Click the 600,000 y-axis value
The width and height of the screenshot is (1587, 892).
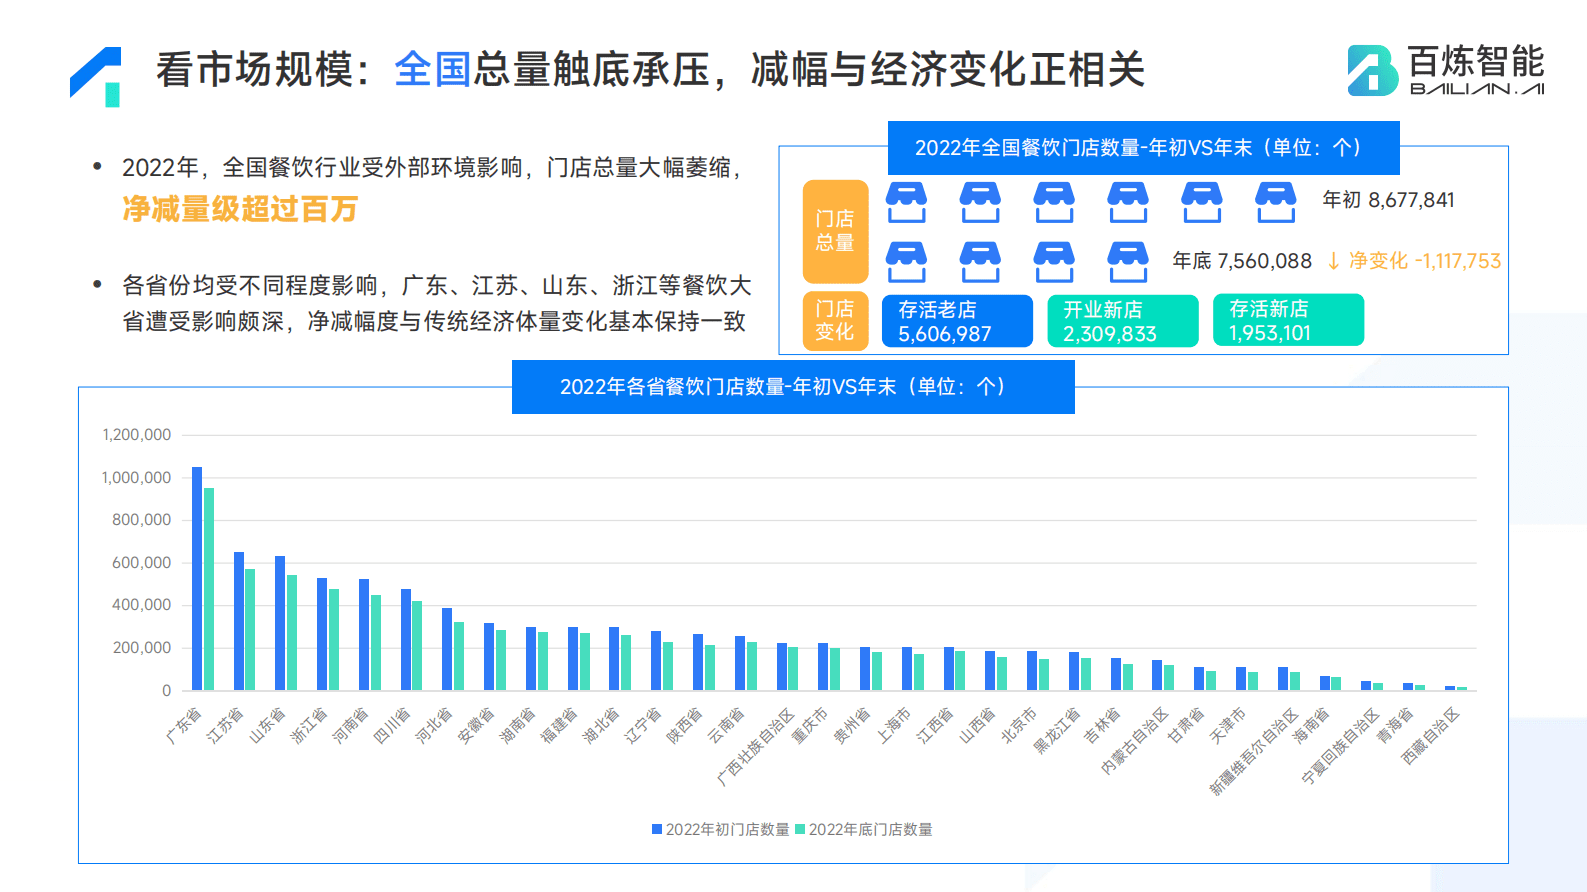tap(142, 563)
